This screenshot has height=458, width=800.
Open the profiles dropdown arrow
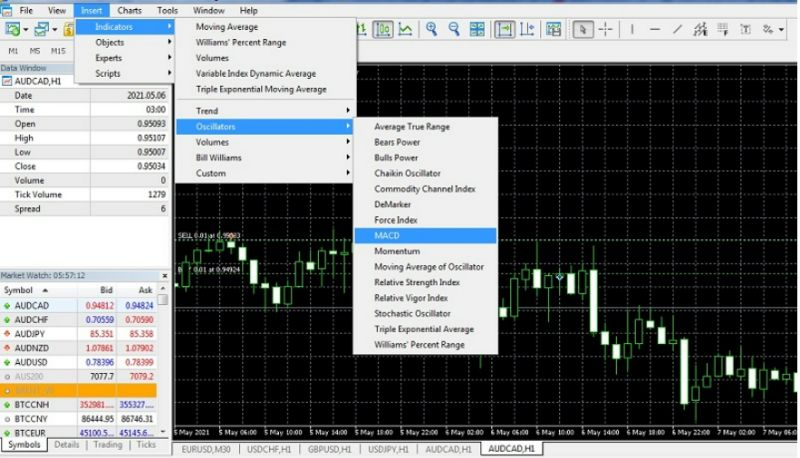coord(55,30)
